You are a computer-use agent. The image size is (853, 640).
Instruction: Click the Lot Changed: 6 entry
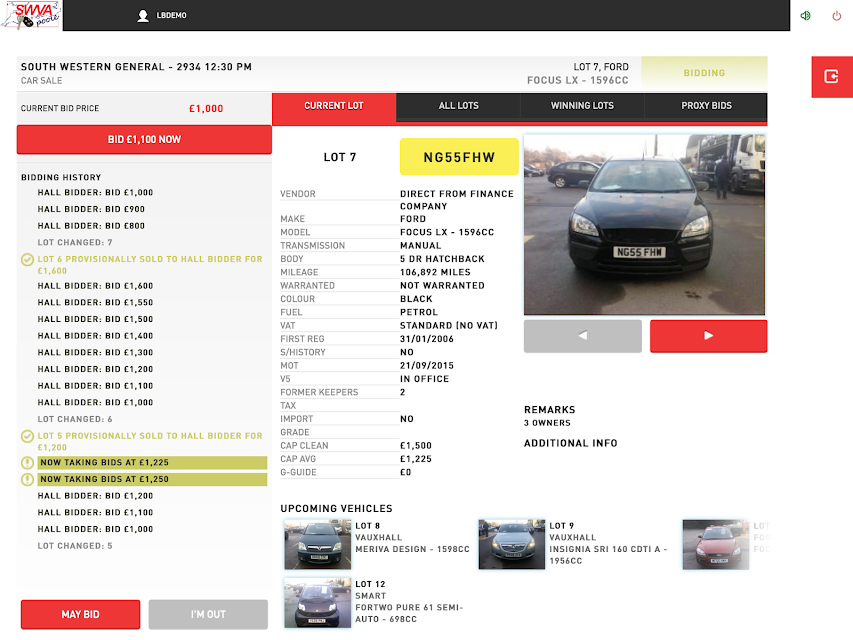[75, 420]
